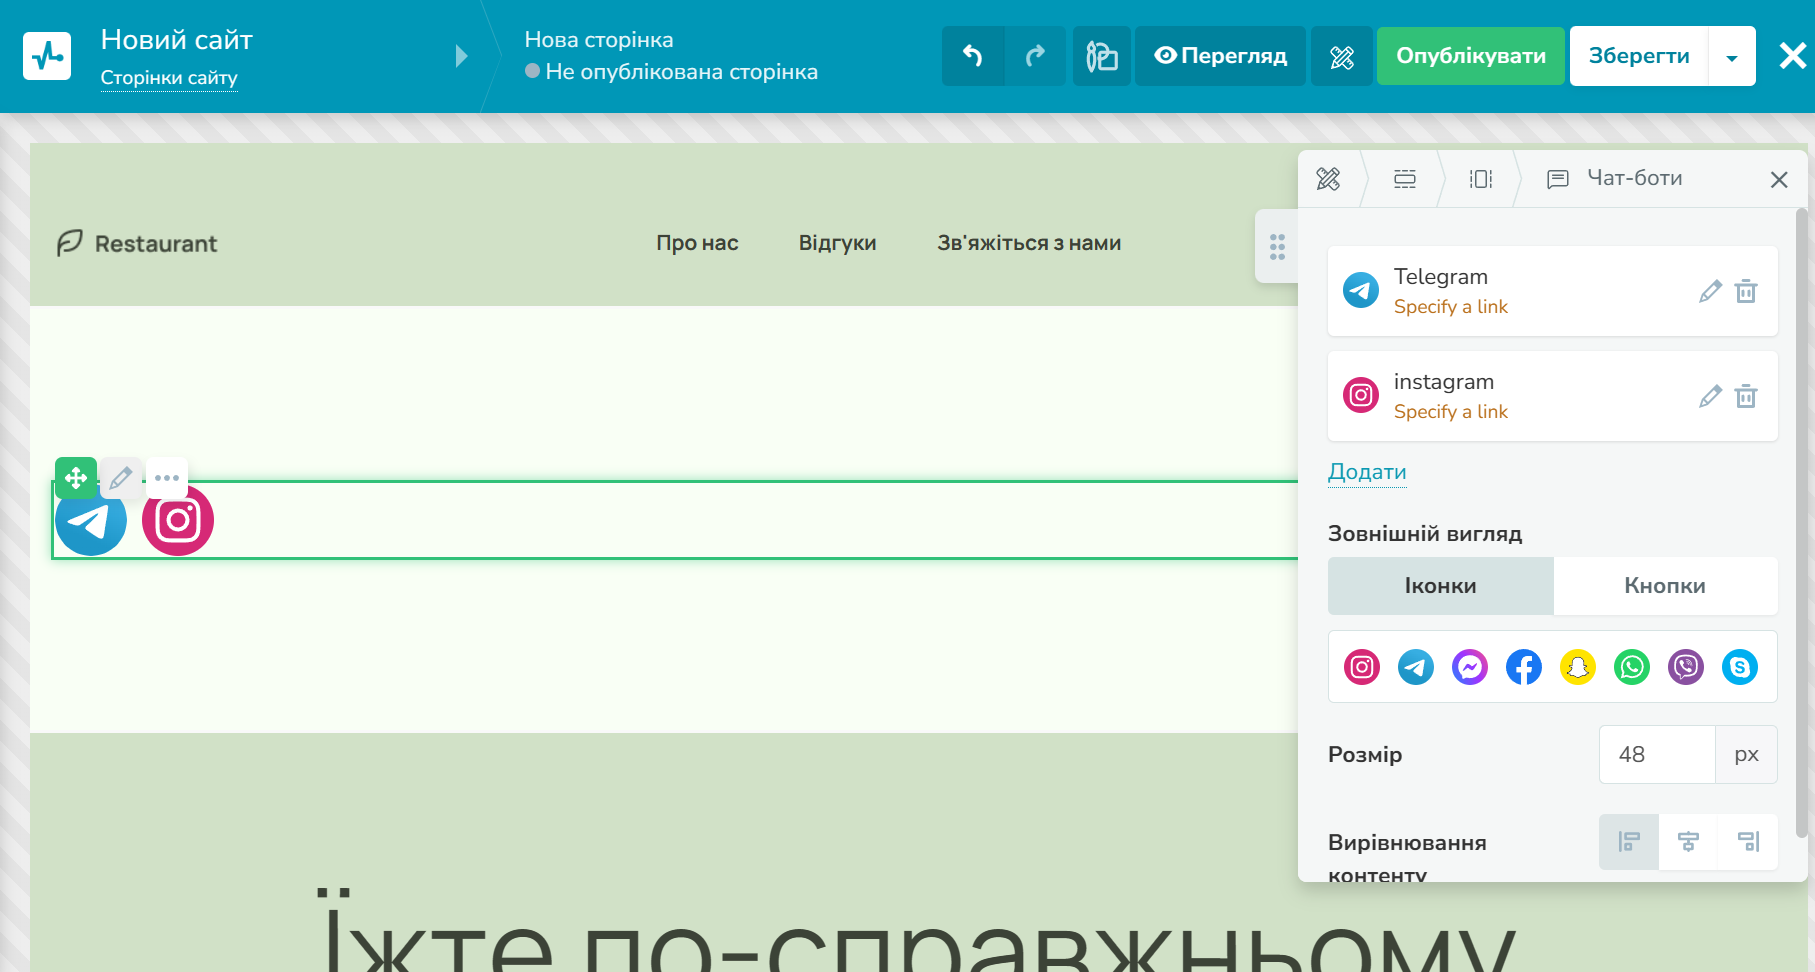
Task: Select Іконки appearance option
Action: (x=1441, y=586)
